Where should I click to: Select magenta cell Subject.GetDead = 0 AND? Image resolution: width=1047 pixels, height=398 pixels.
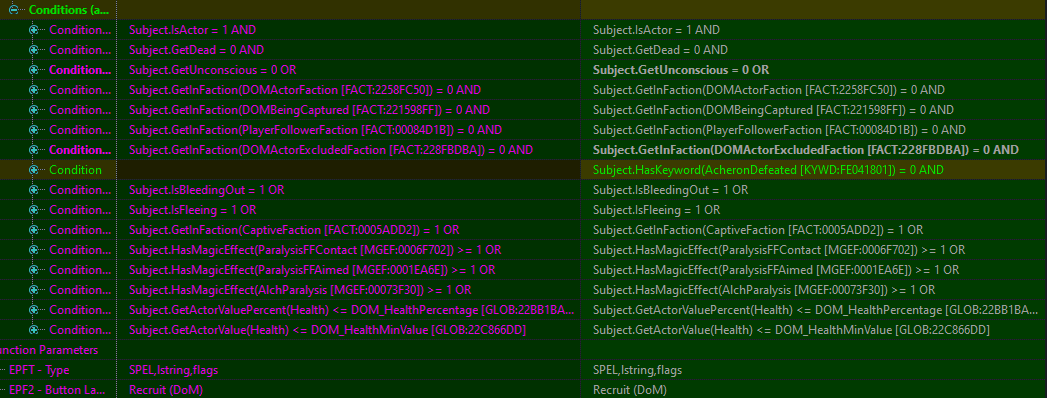pos(196,50)
